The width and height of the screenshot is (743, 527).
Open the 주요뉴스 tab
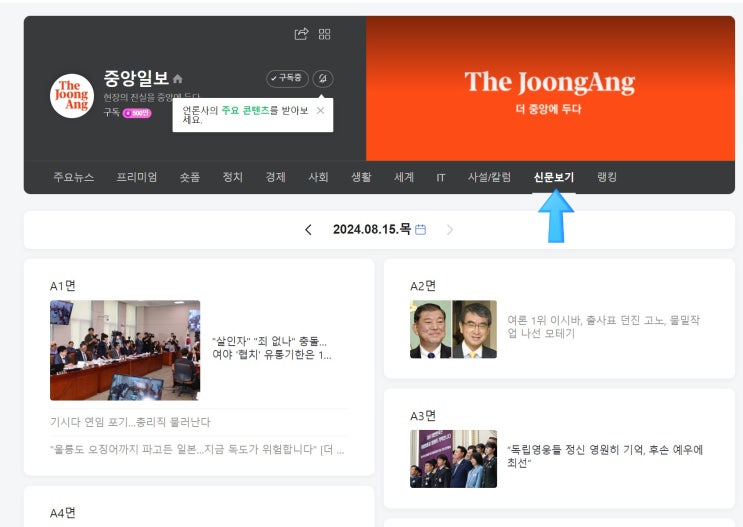[x=73, y=177]
